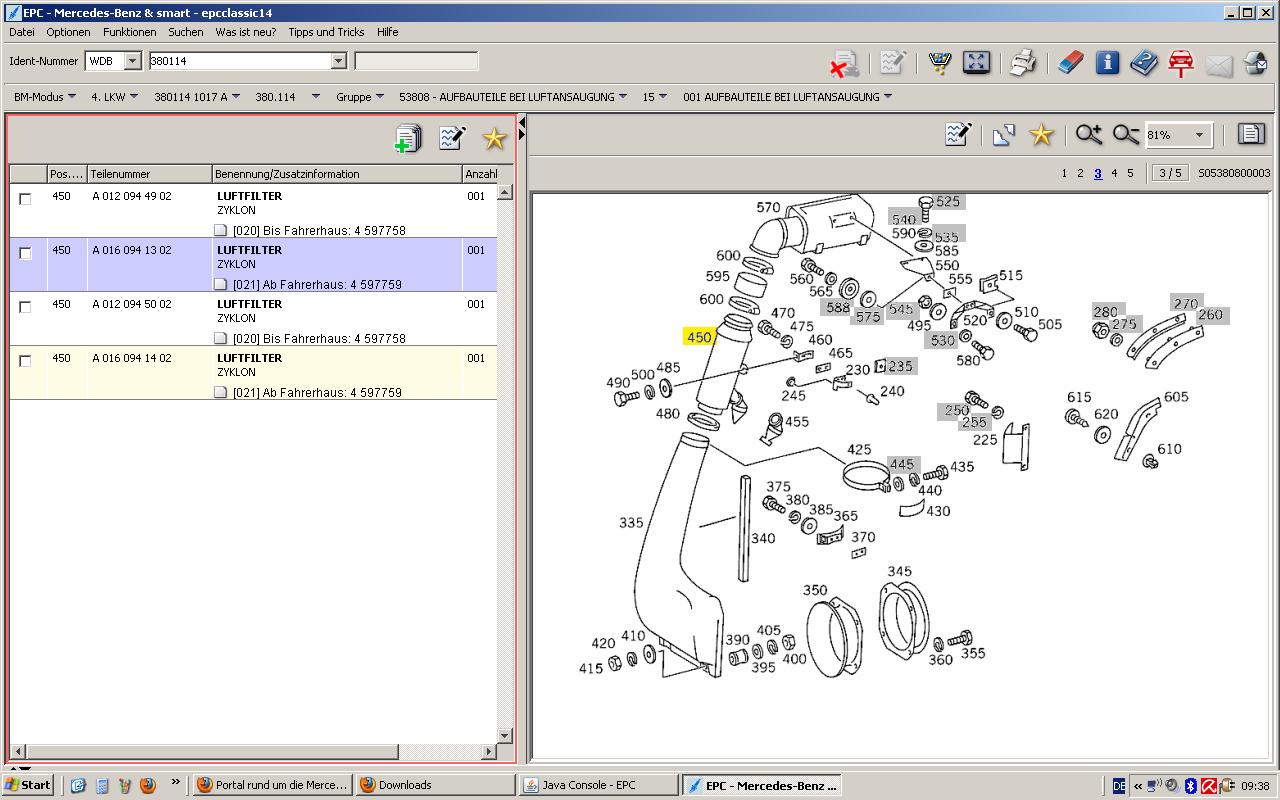Expand the 380.114 dropdown

(x=315, y=97)
